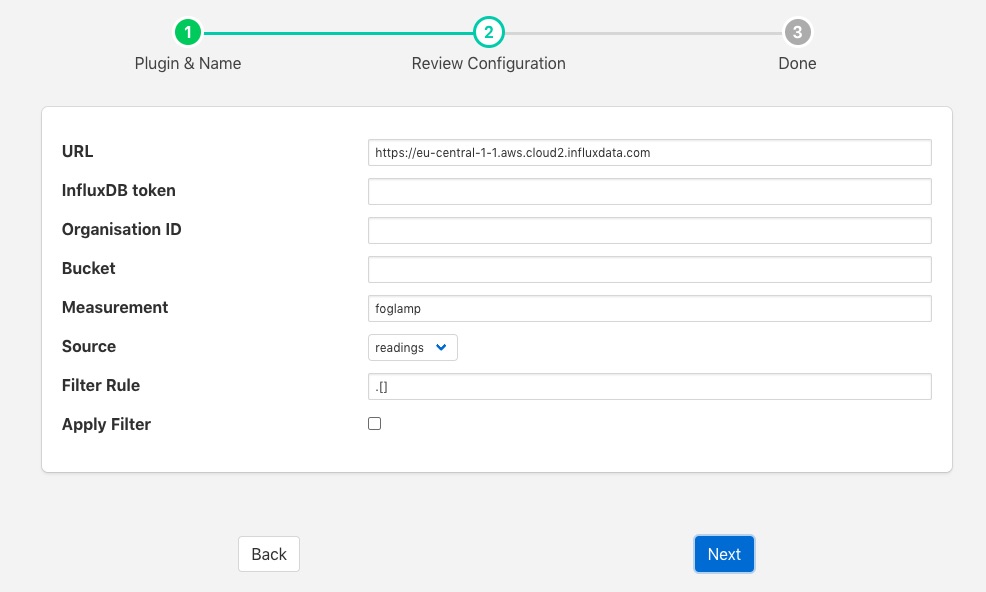This screenshot has width=986, height=592.
Task: Click the green step 1 circle icon
Action: 188,32
